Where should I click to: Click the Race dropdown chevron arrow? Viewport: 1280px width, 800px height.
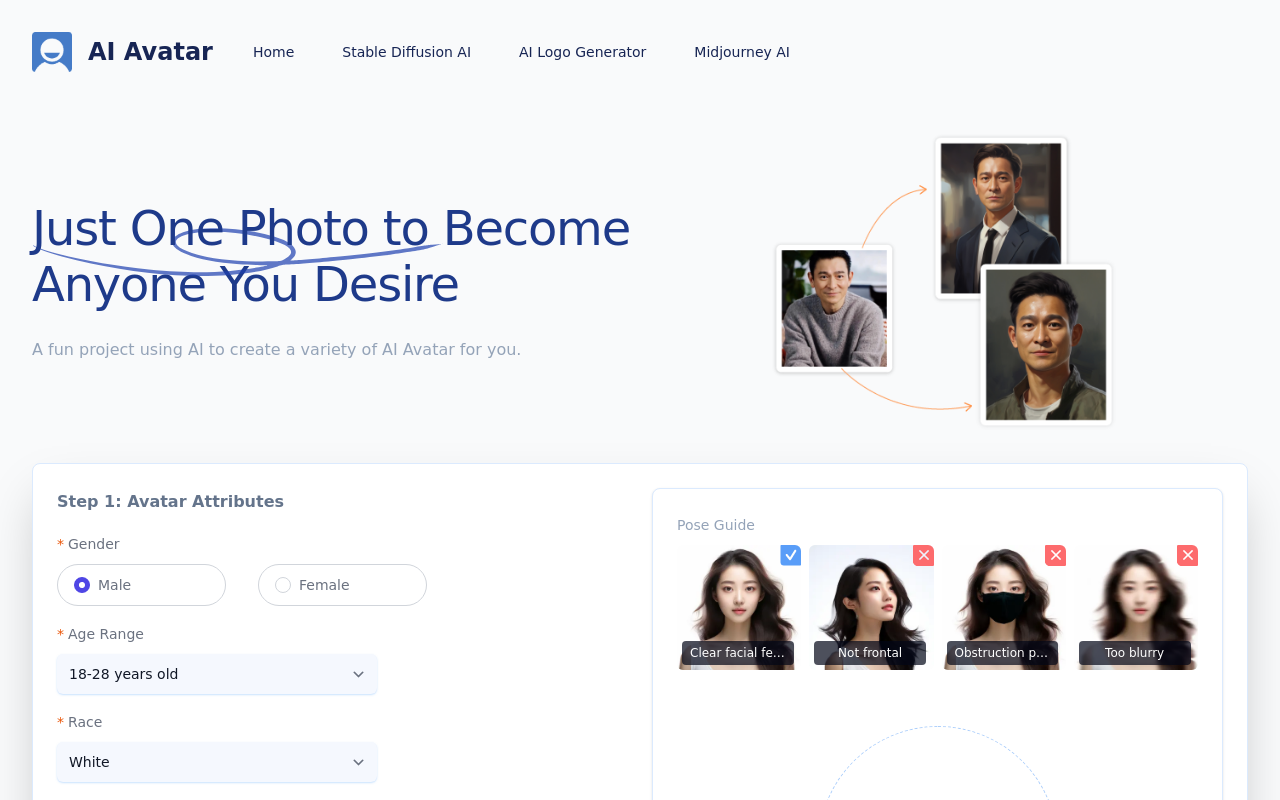358,762
